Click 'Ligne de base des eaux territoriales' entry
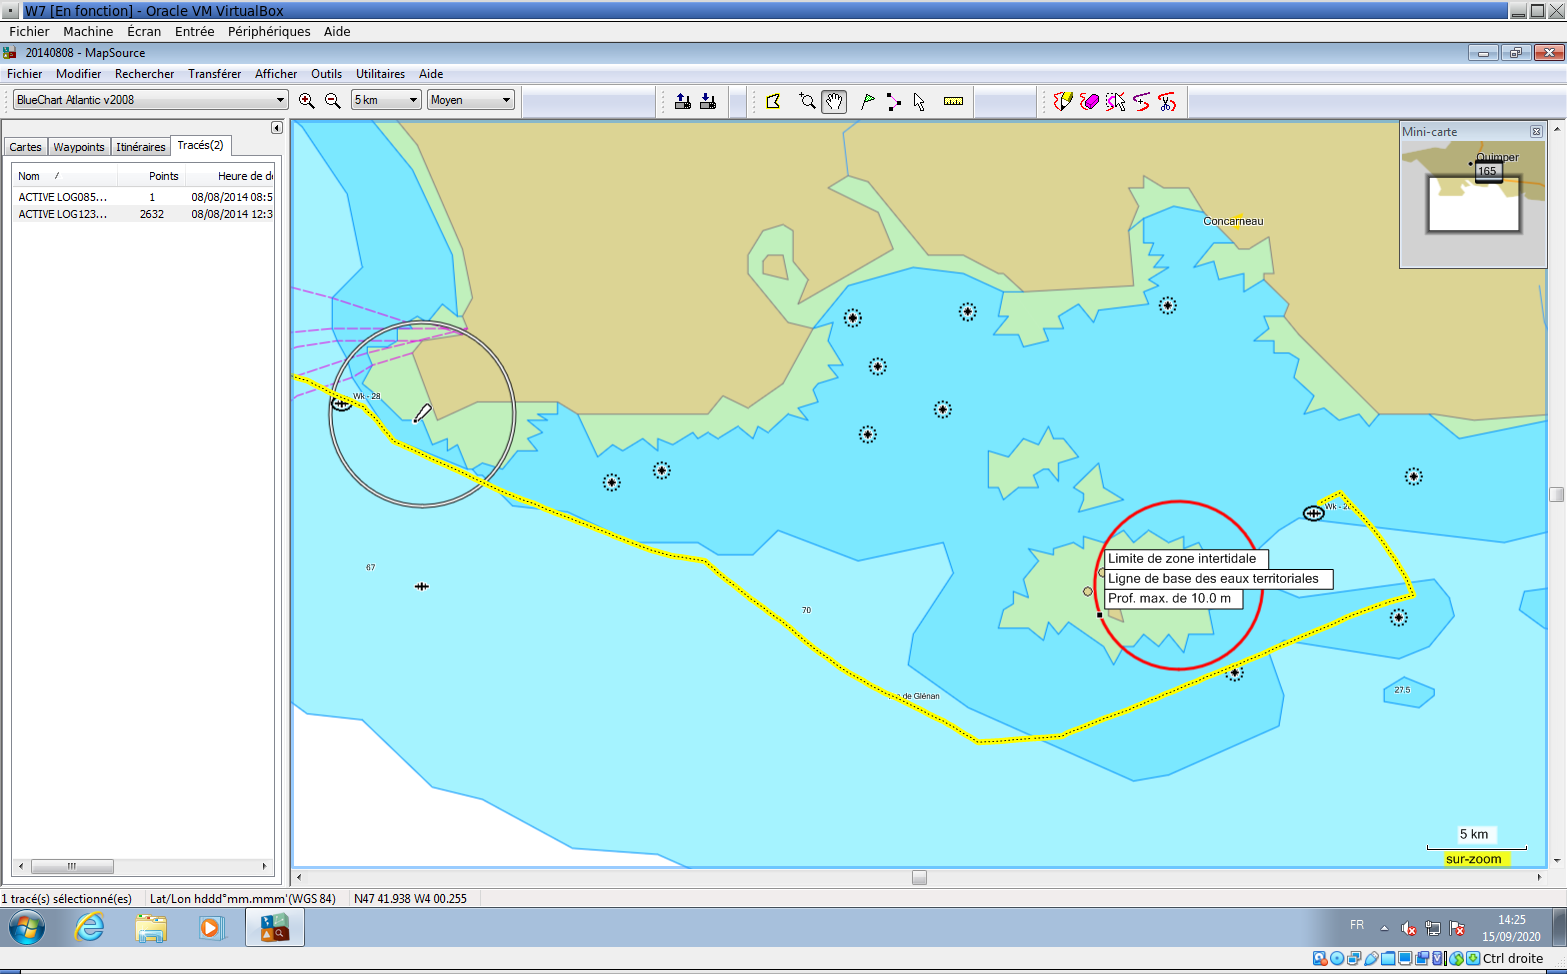Image resolution: width=1567 pixels, height=974 pixels. 1219,579
